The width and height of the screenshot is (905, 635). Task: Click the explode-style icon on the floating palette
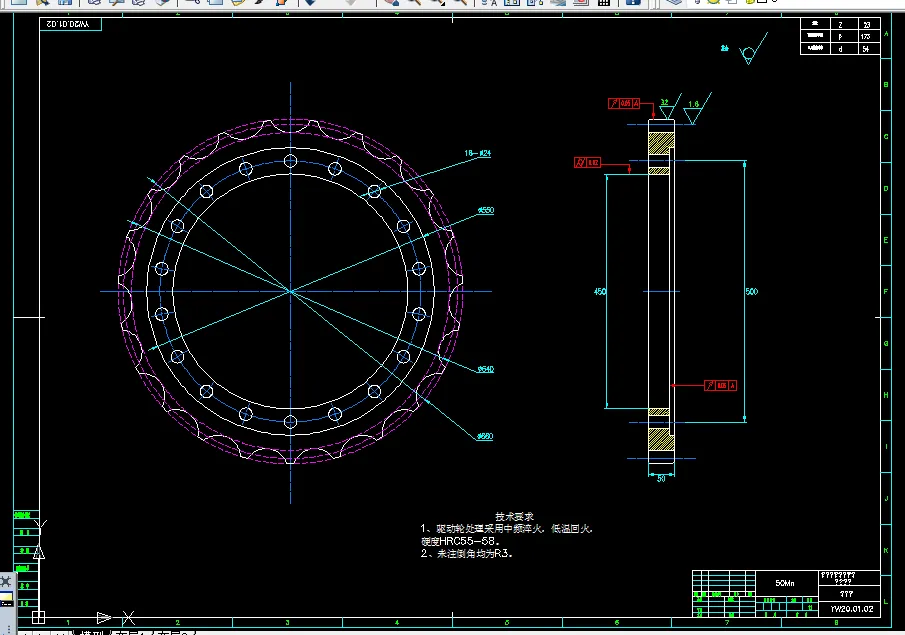pos(6,581)
